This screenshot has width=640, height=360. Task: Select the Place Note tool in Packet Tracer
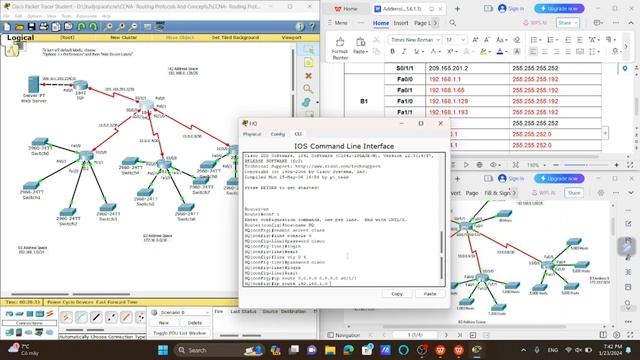pos(309,62)
